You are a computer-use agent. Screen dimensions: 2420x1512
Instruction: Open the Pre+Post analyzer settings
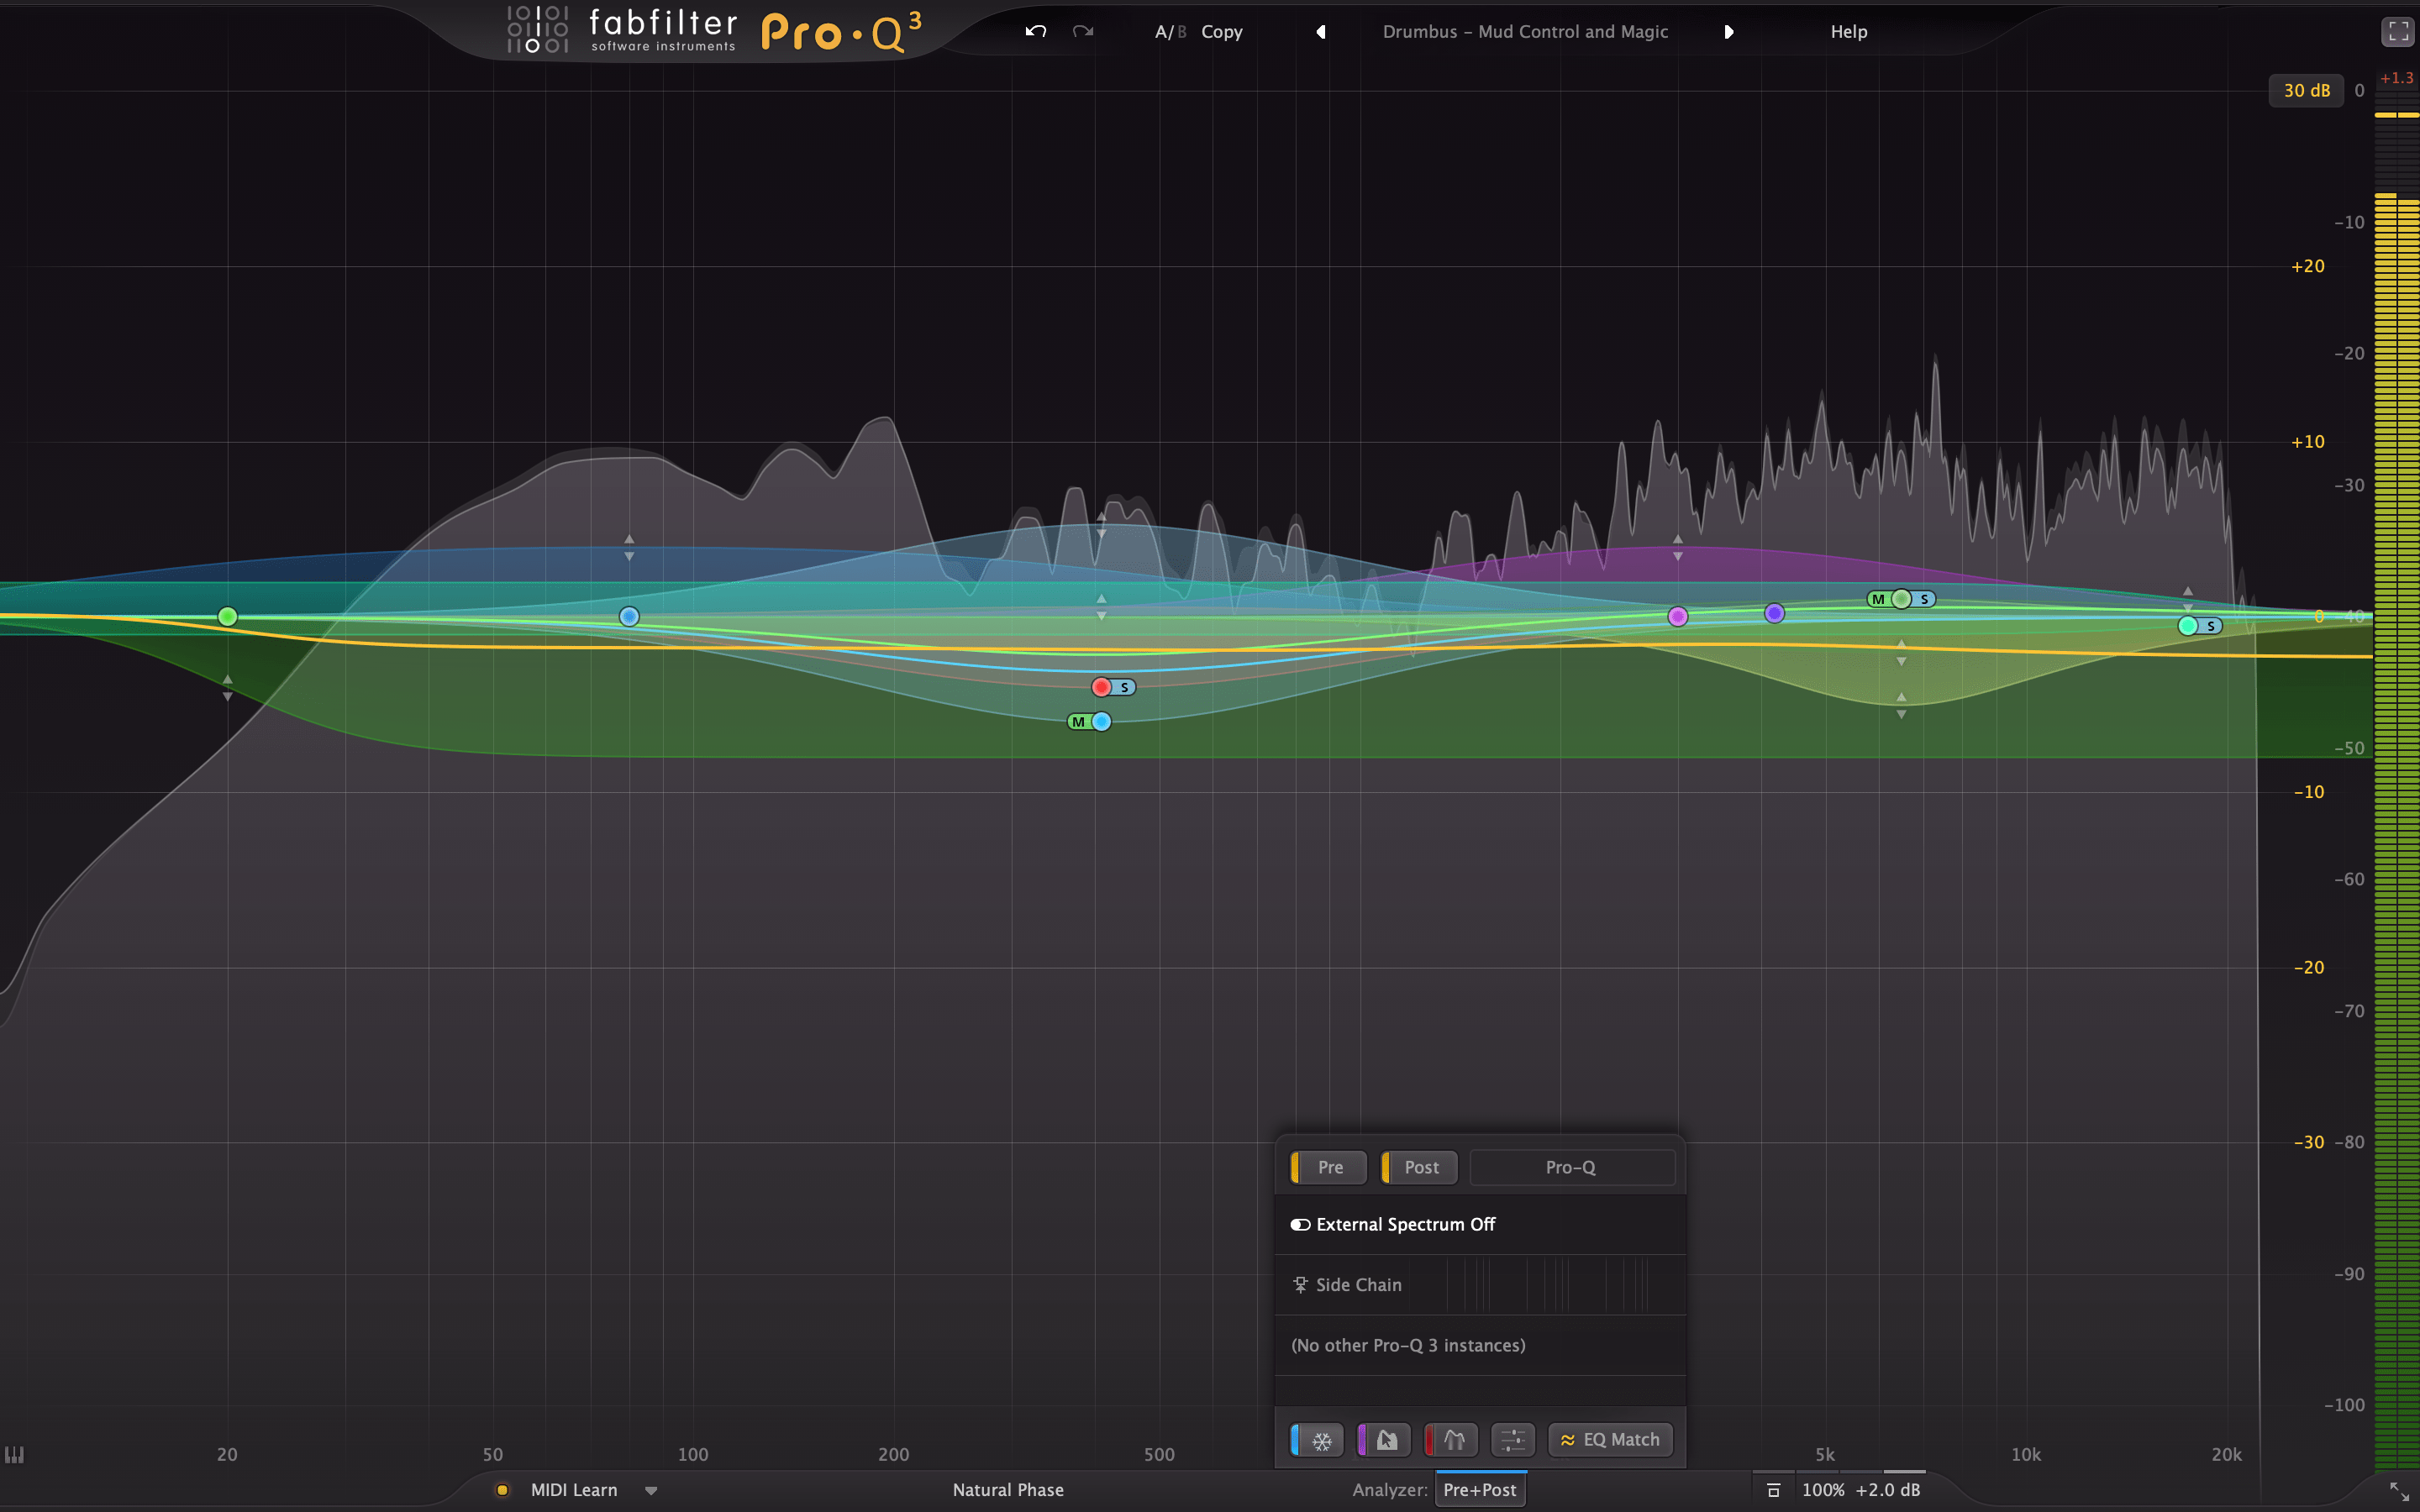click(x=1480, y=1490)
